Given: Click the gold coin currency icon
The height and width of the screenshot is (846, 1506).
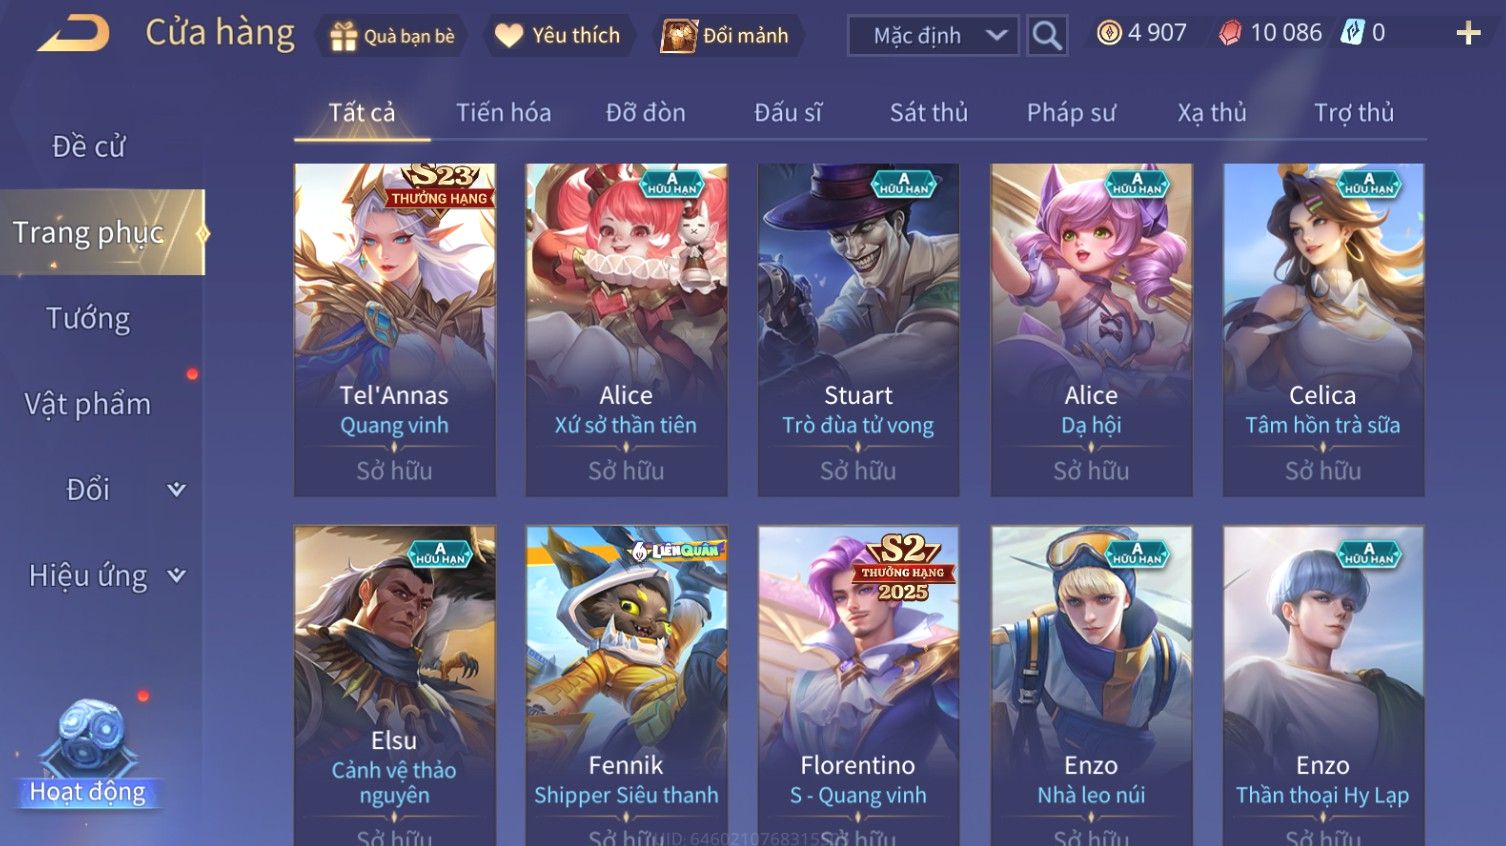Looking at the screenshot, I should coord(1109,33).
